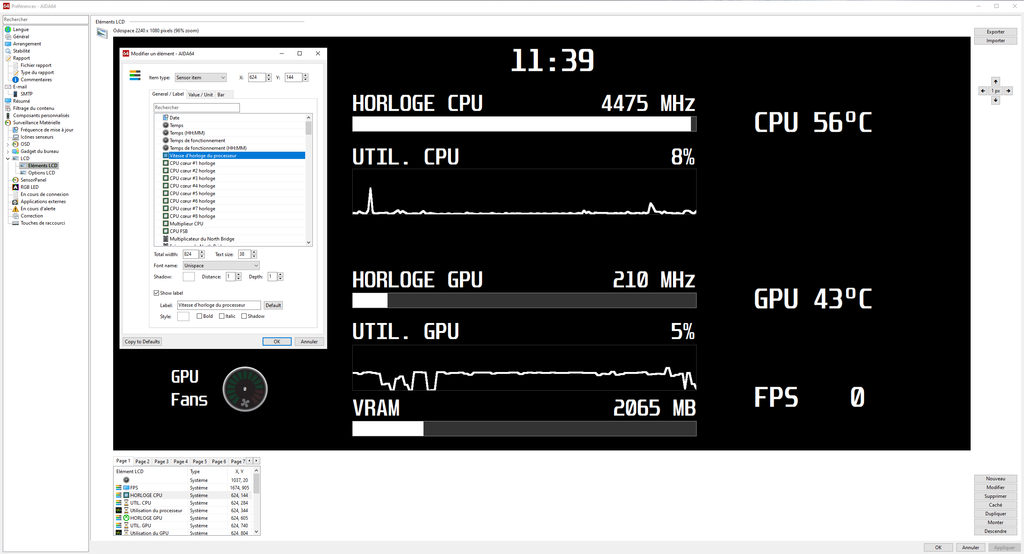The height and width of the screenshot is (554, 1024).
Task: Click the Dupliquer button
Action: click(995, 514)
